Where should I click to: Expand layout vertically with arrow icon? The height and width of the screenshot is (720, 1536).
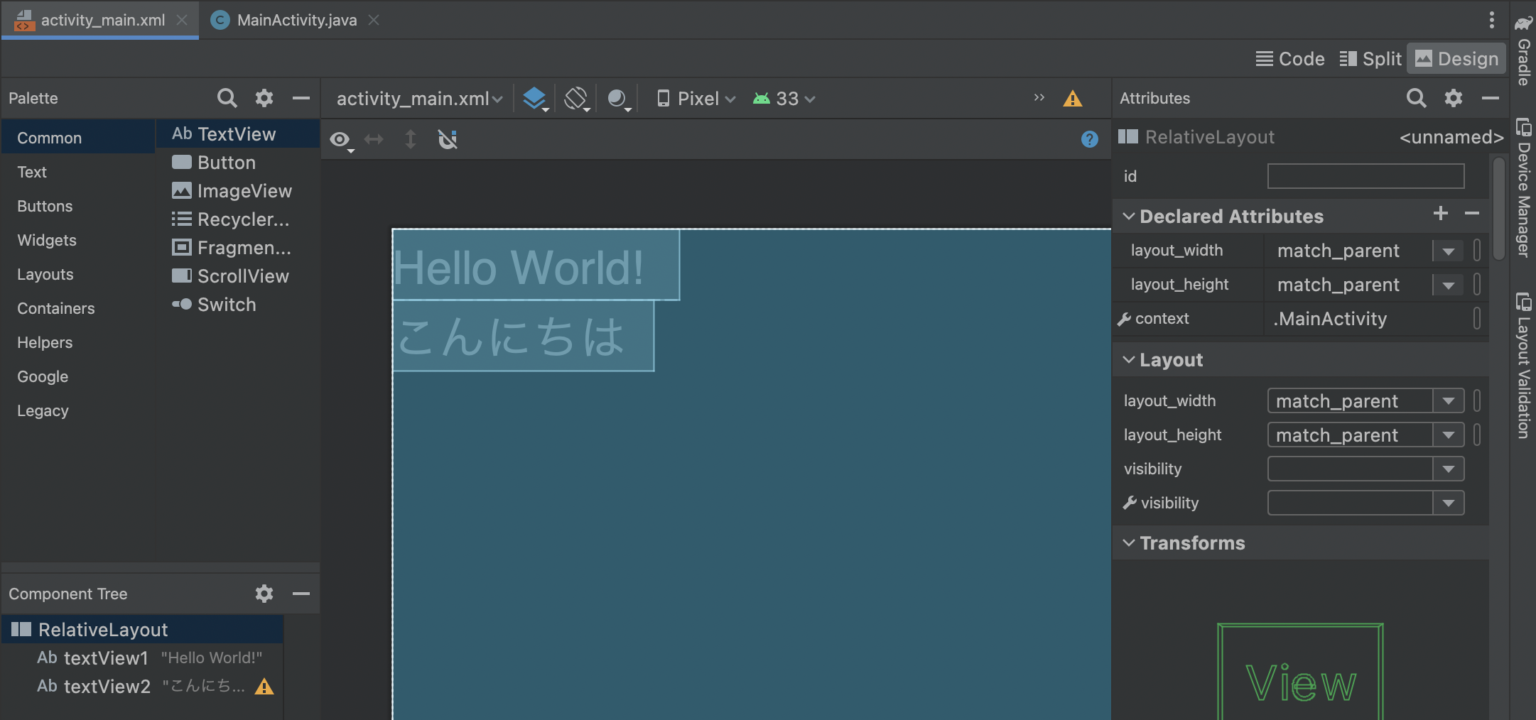coord(410,139)
